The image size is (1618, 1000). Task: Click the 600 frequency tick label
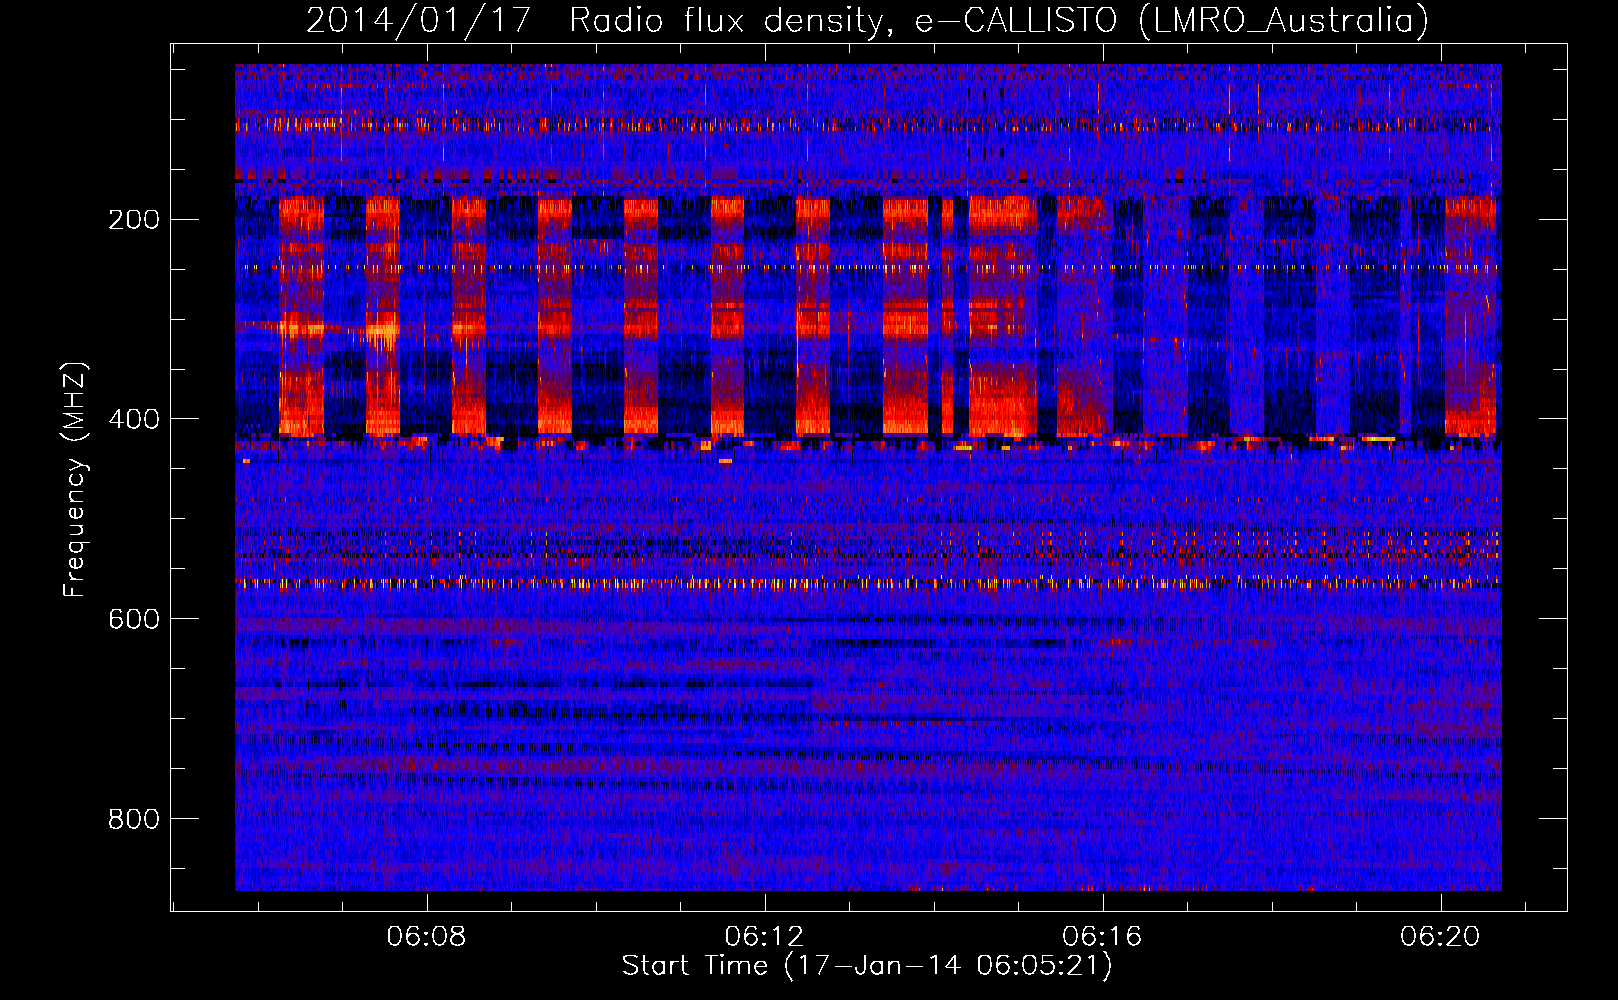[x=134, y=619]
